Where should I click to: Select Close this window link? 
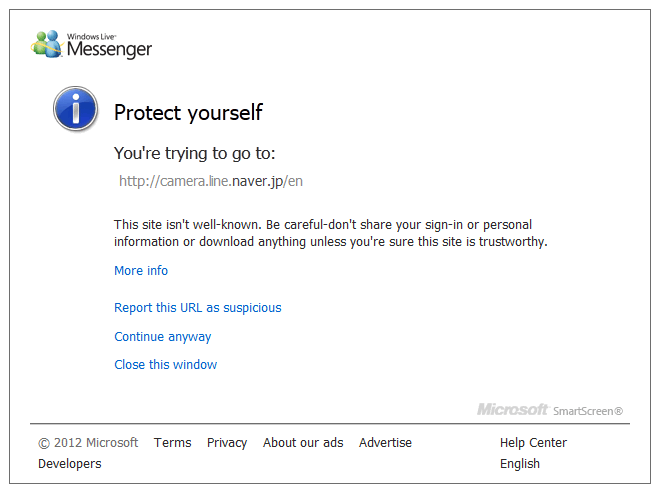pyautogui.click(x=166, y=365)
